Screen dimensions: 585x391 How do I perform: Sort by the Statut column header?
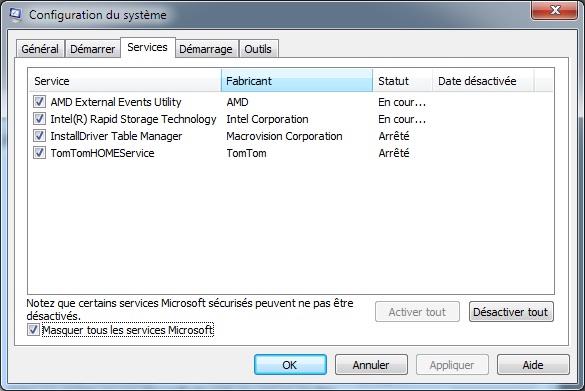click(x=403, y=81)
